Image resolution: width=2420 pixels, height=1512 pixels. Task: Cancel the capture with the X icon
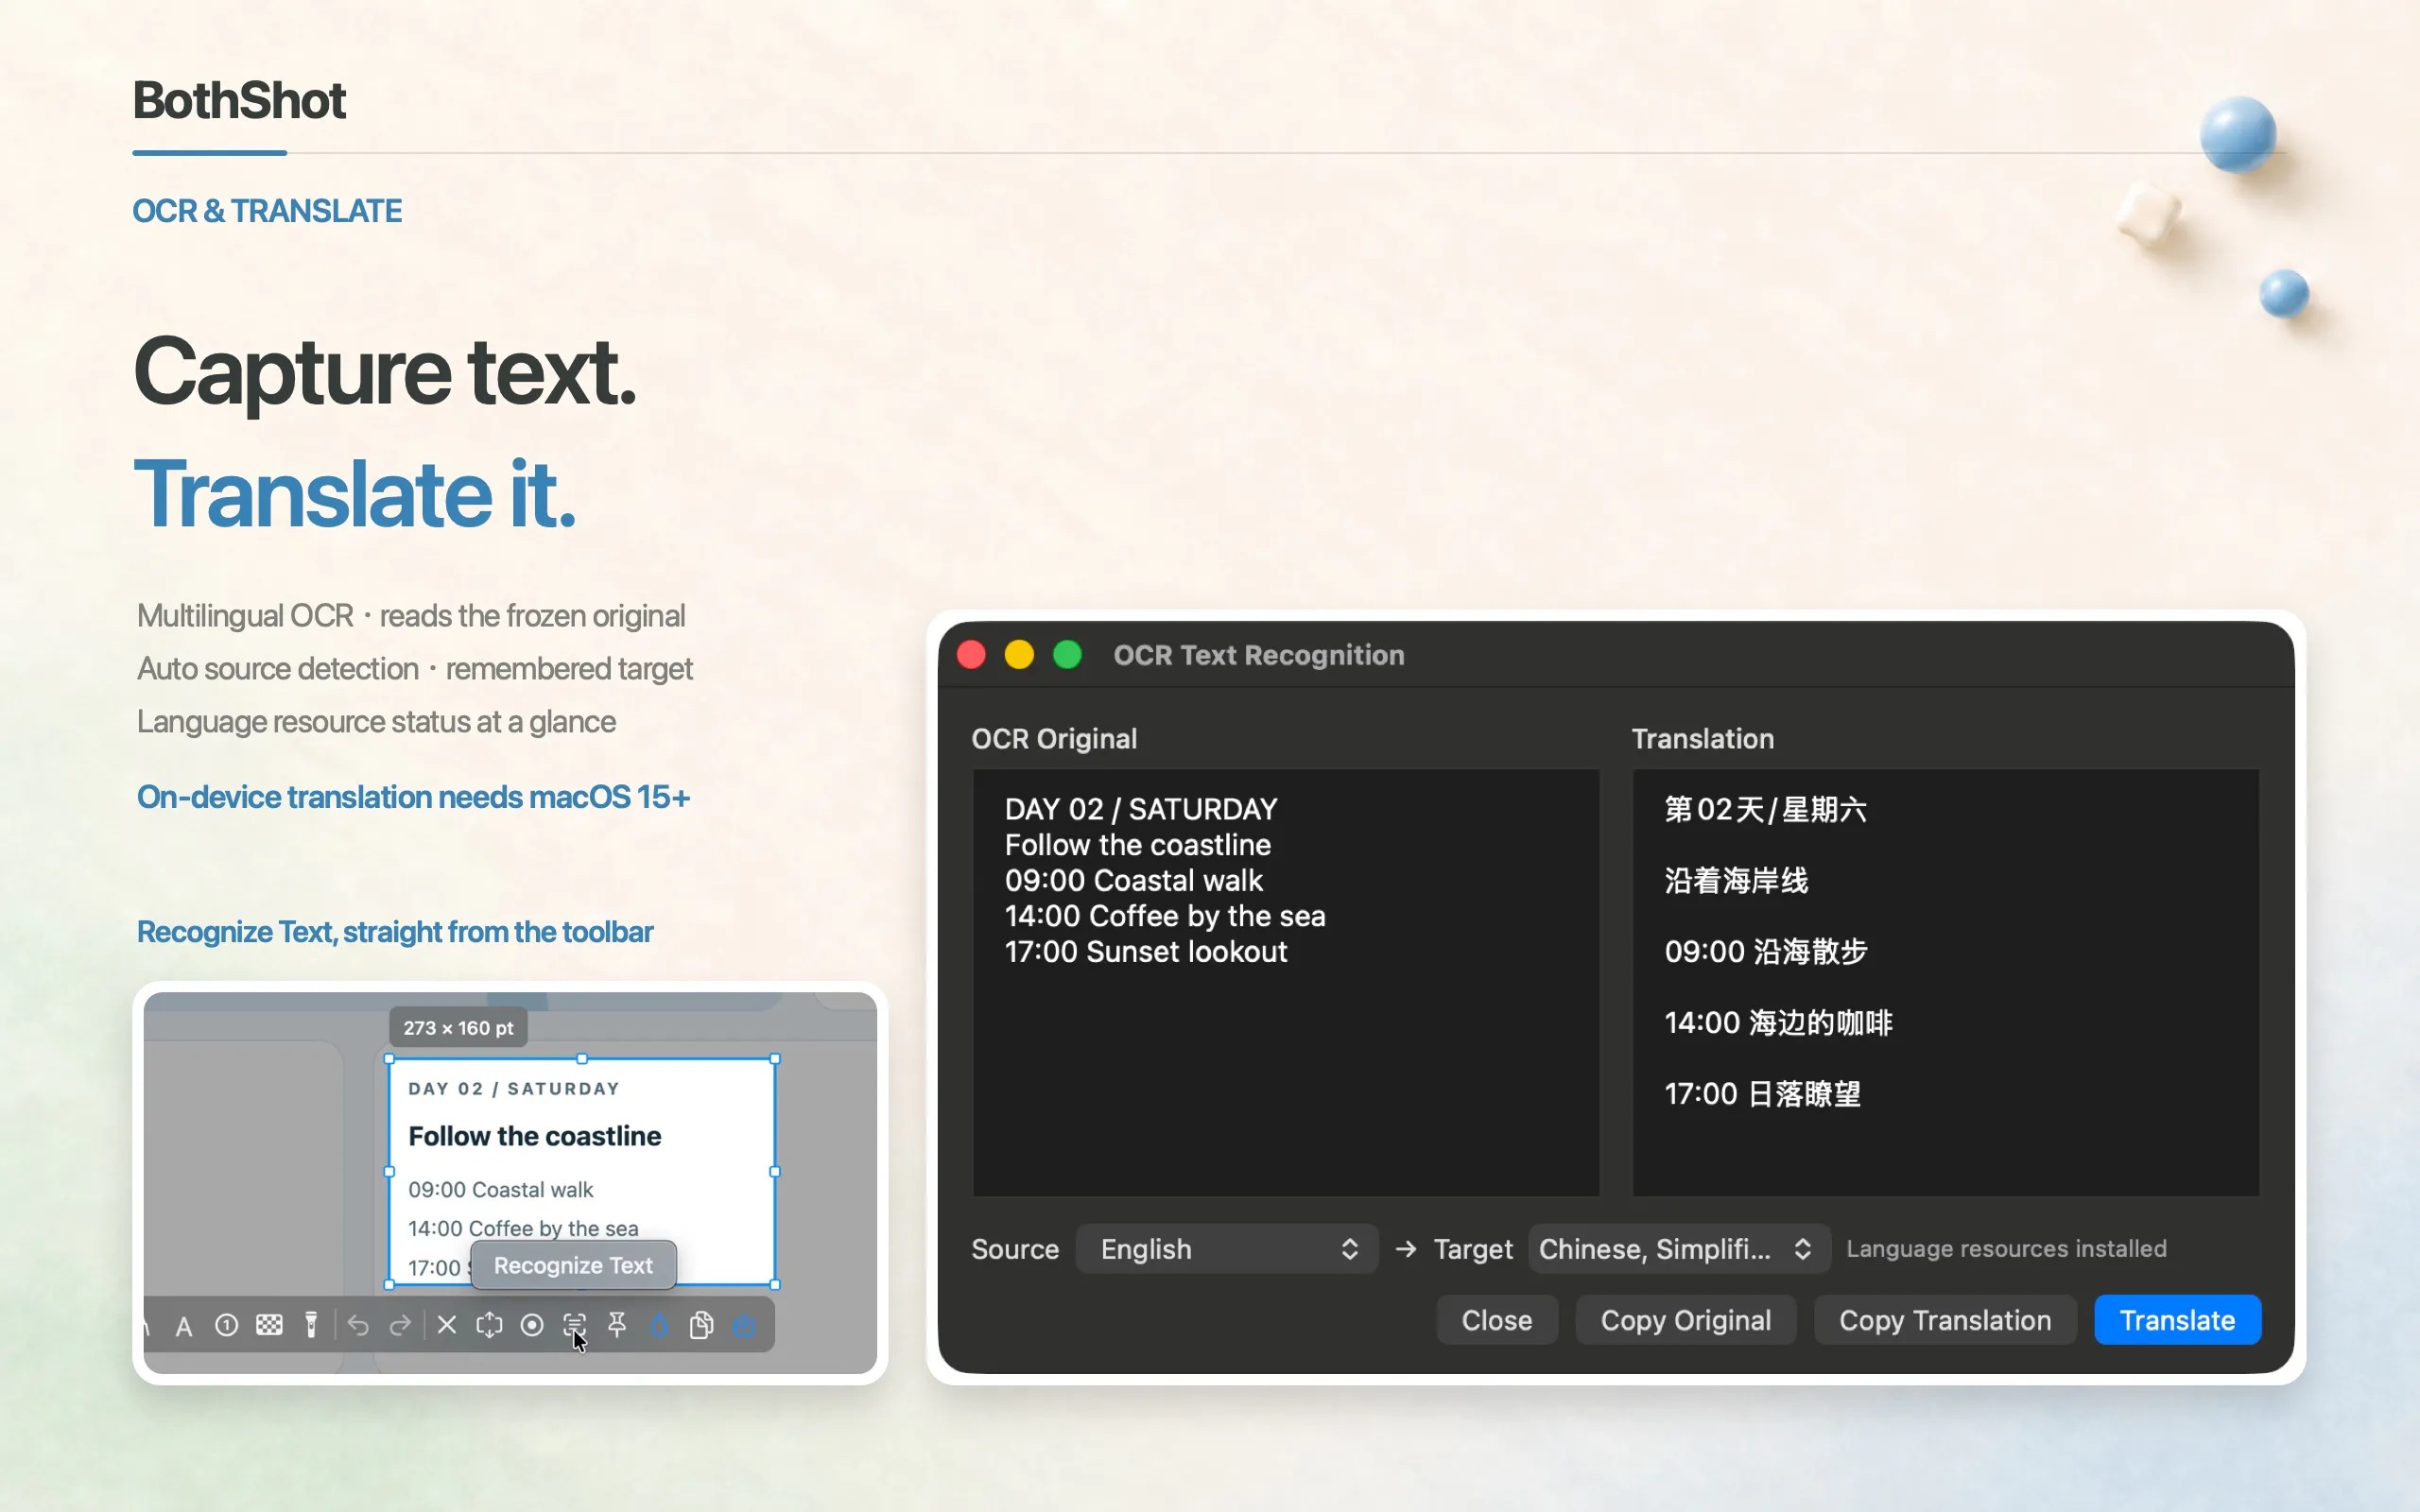(447, 1325)
